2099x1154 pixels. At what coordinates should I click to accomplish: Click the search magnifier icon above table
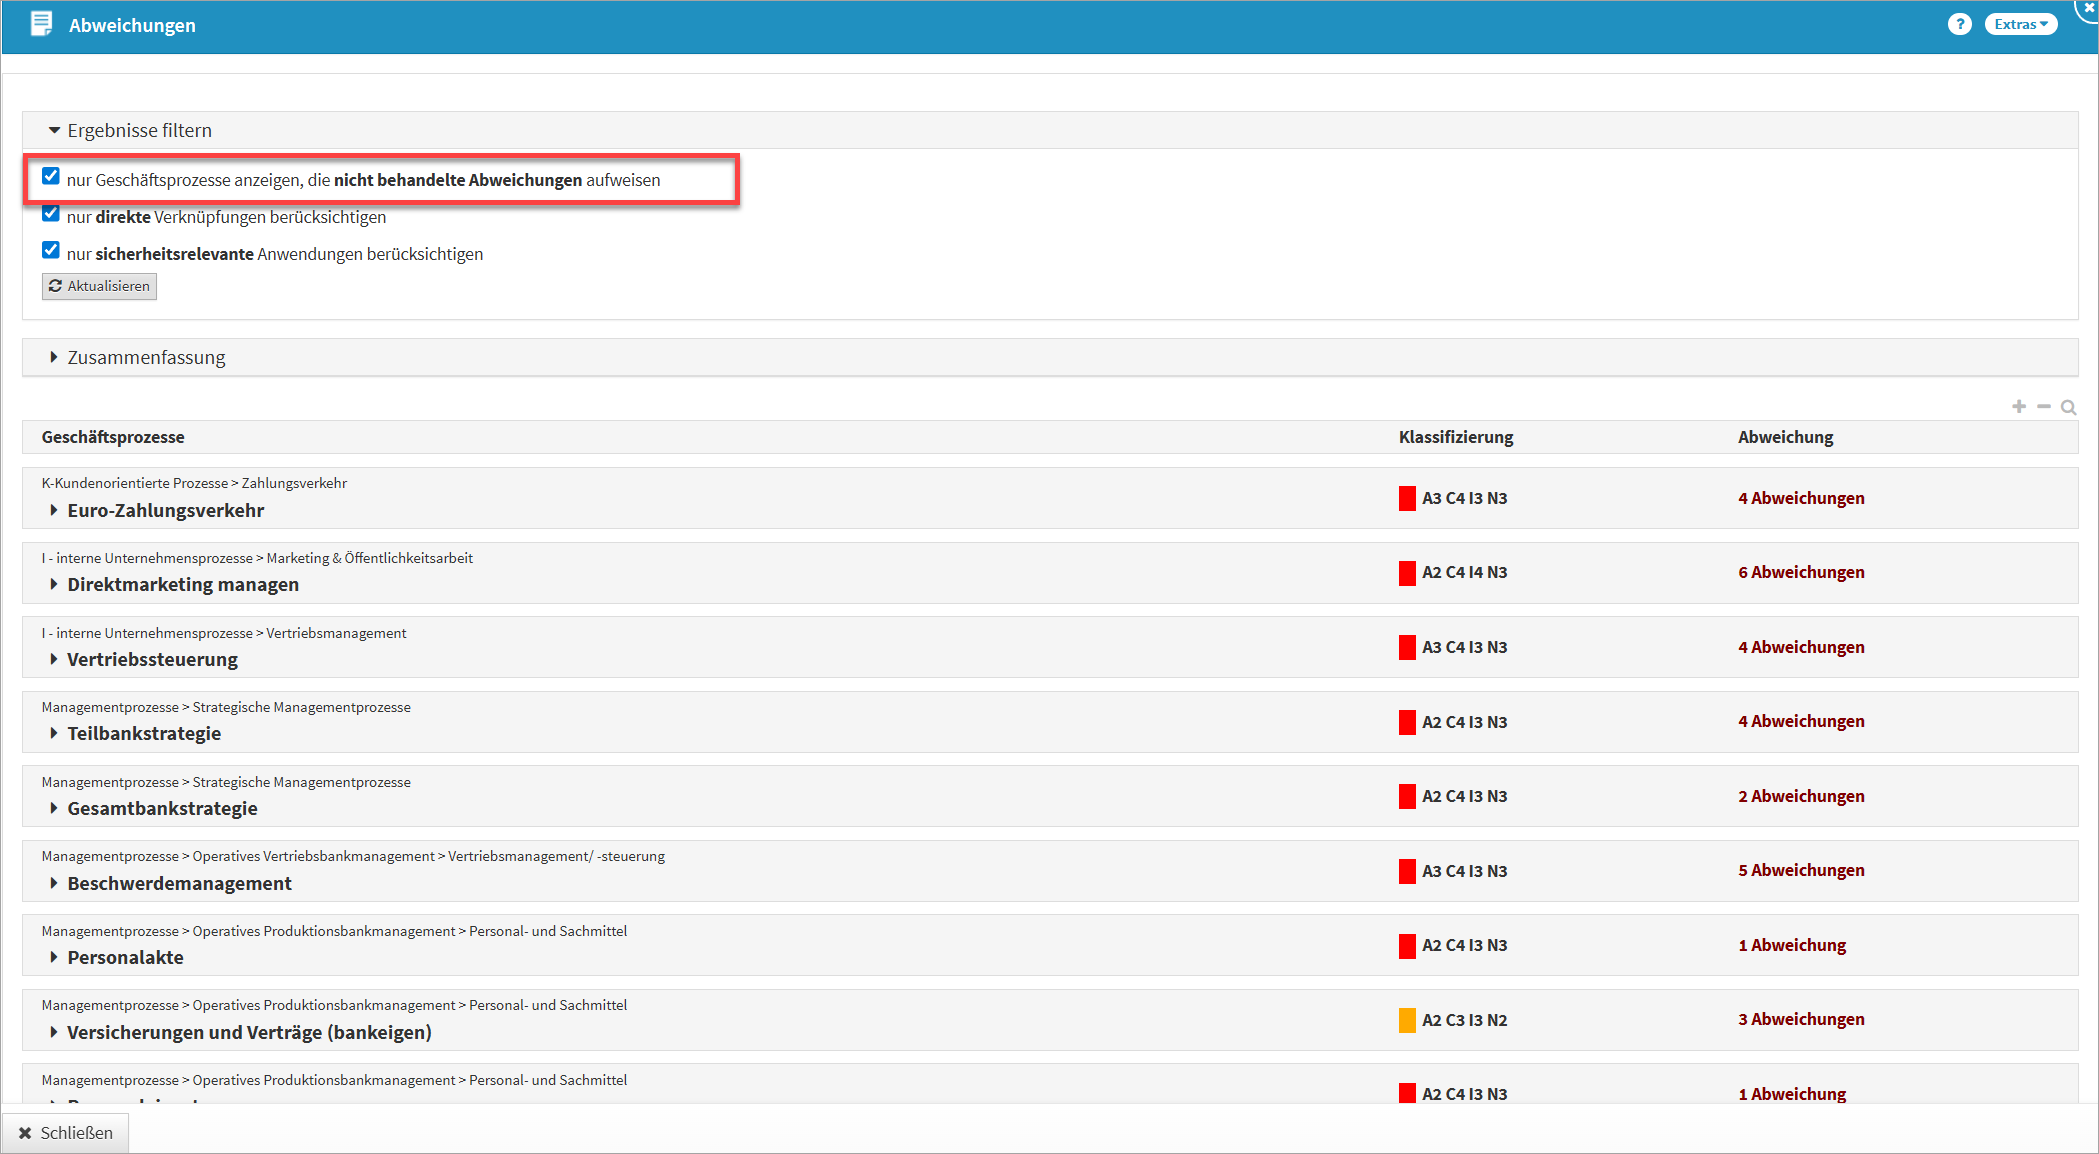[2069, 407]
